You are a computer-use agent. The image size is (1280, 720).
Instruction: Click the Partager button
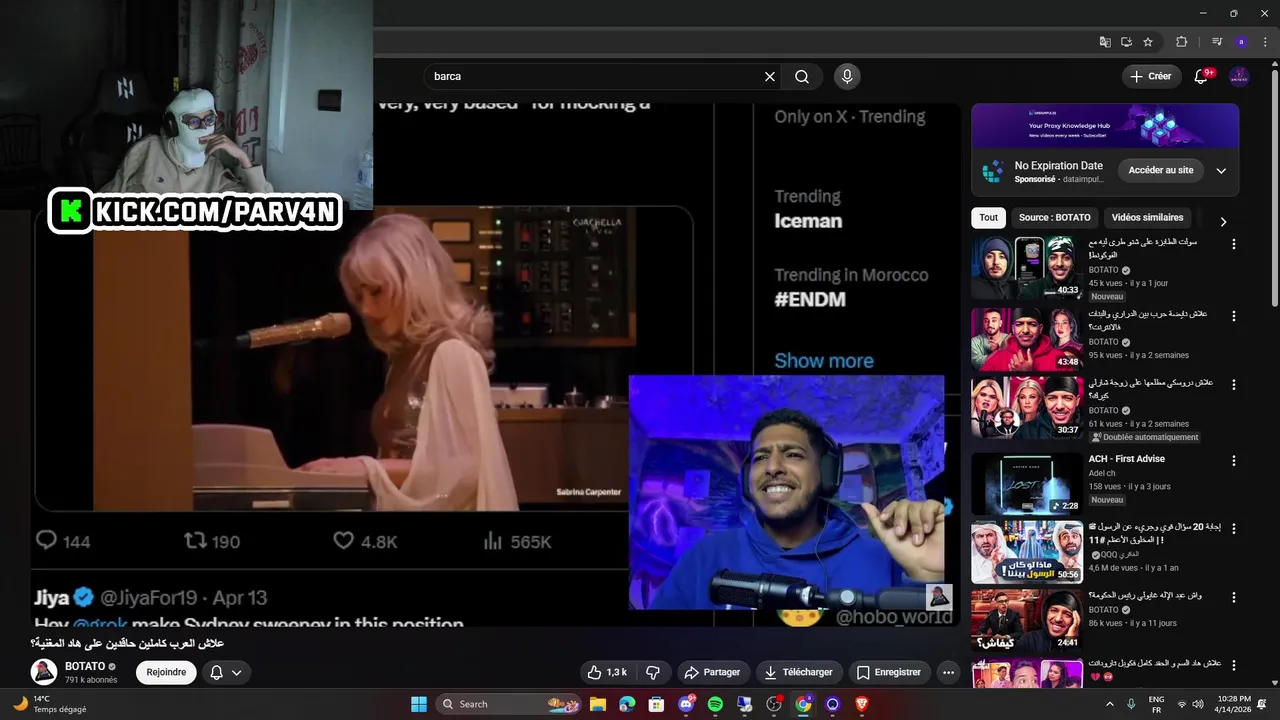711,672
